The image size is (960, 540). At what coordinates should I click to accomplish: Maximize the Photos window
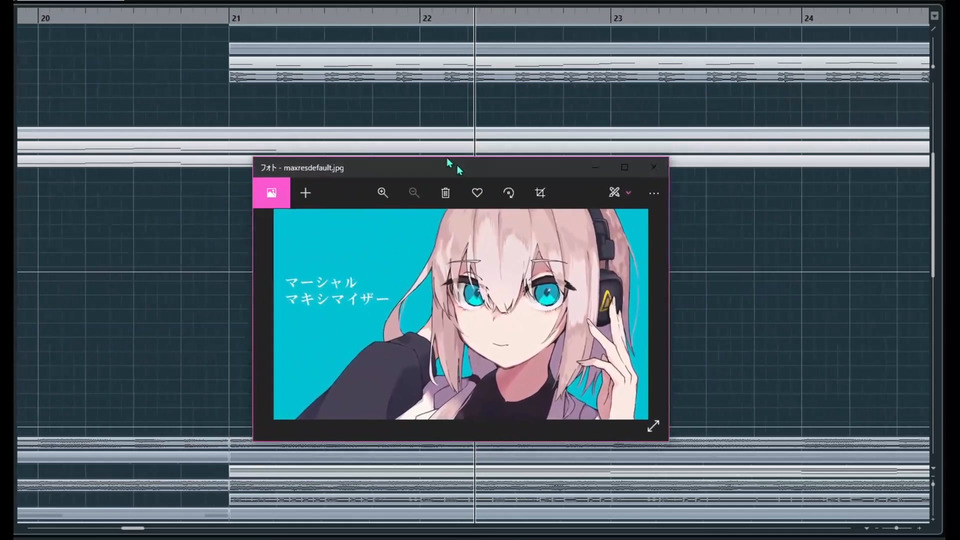point(624,167)
